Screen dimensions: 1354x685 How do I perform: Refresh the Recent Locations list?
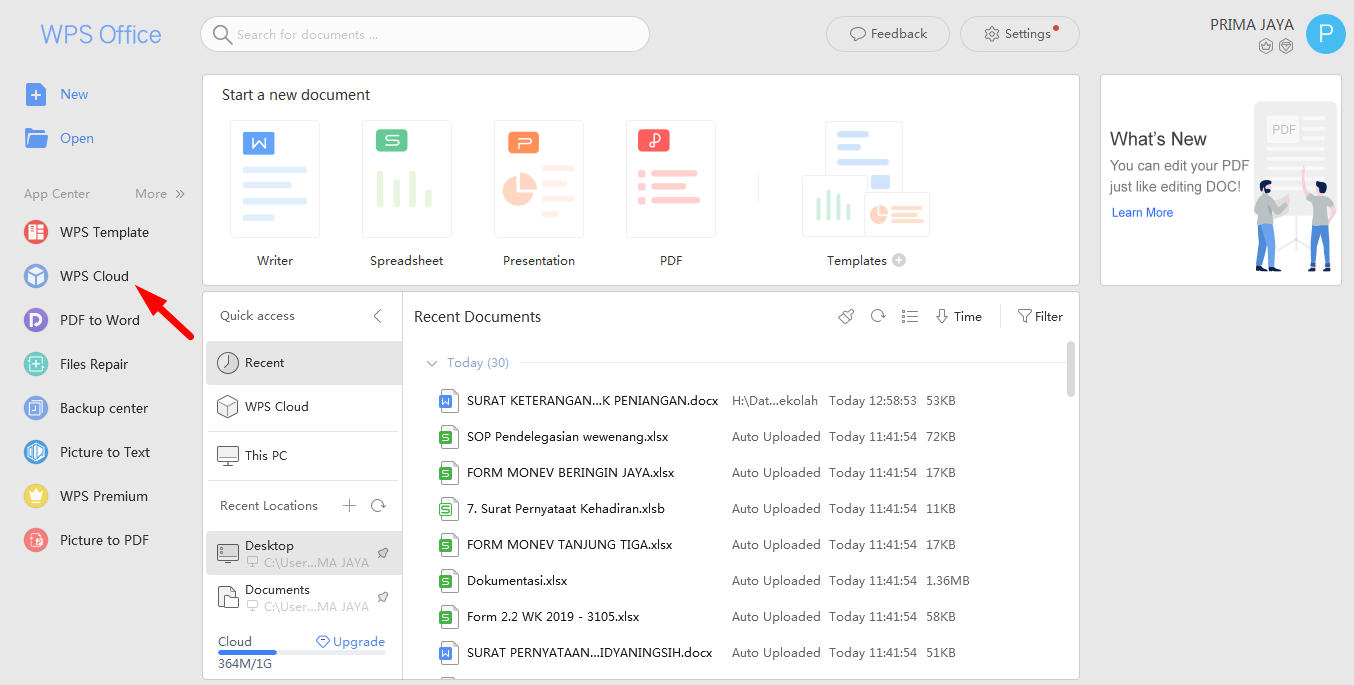click(378, 506)
